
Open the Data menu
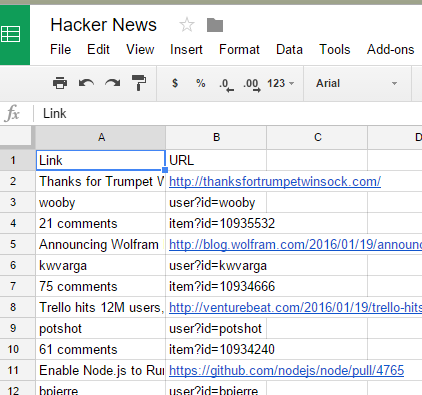pyautogui.click(x=289, y=50)
